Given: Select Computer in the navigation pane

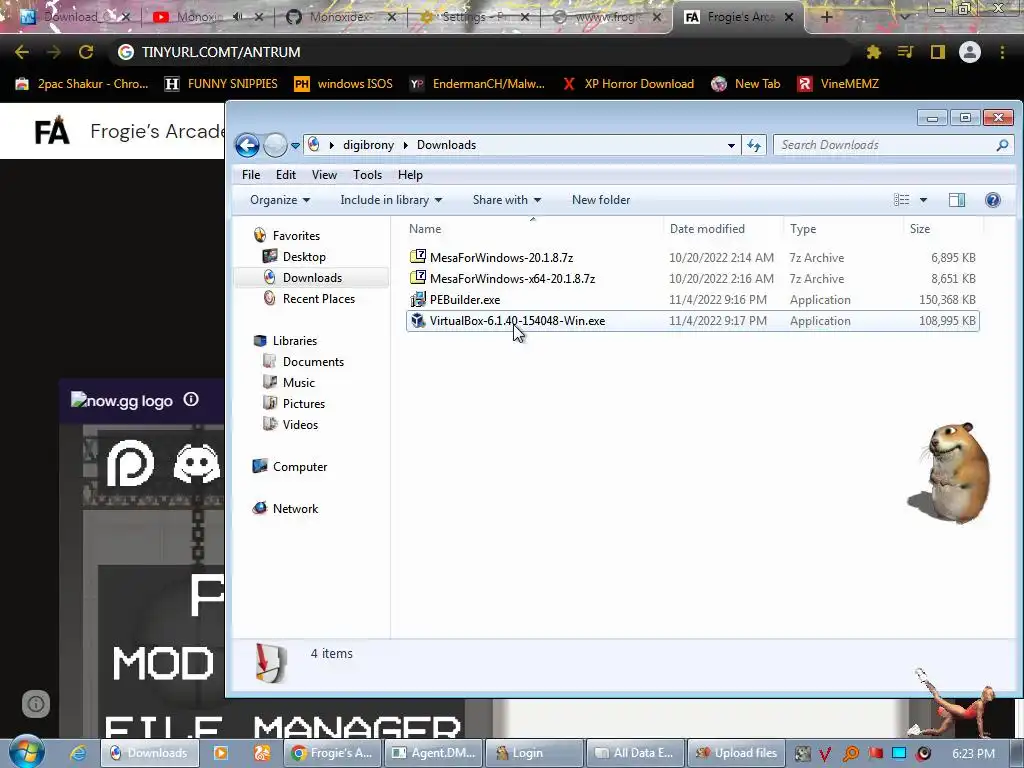Looking at the screenshot, I should (300, 467).
